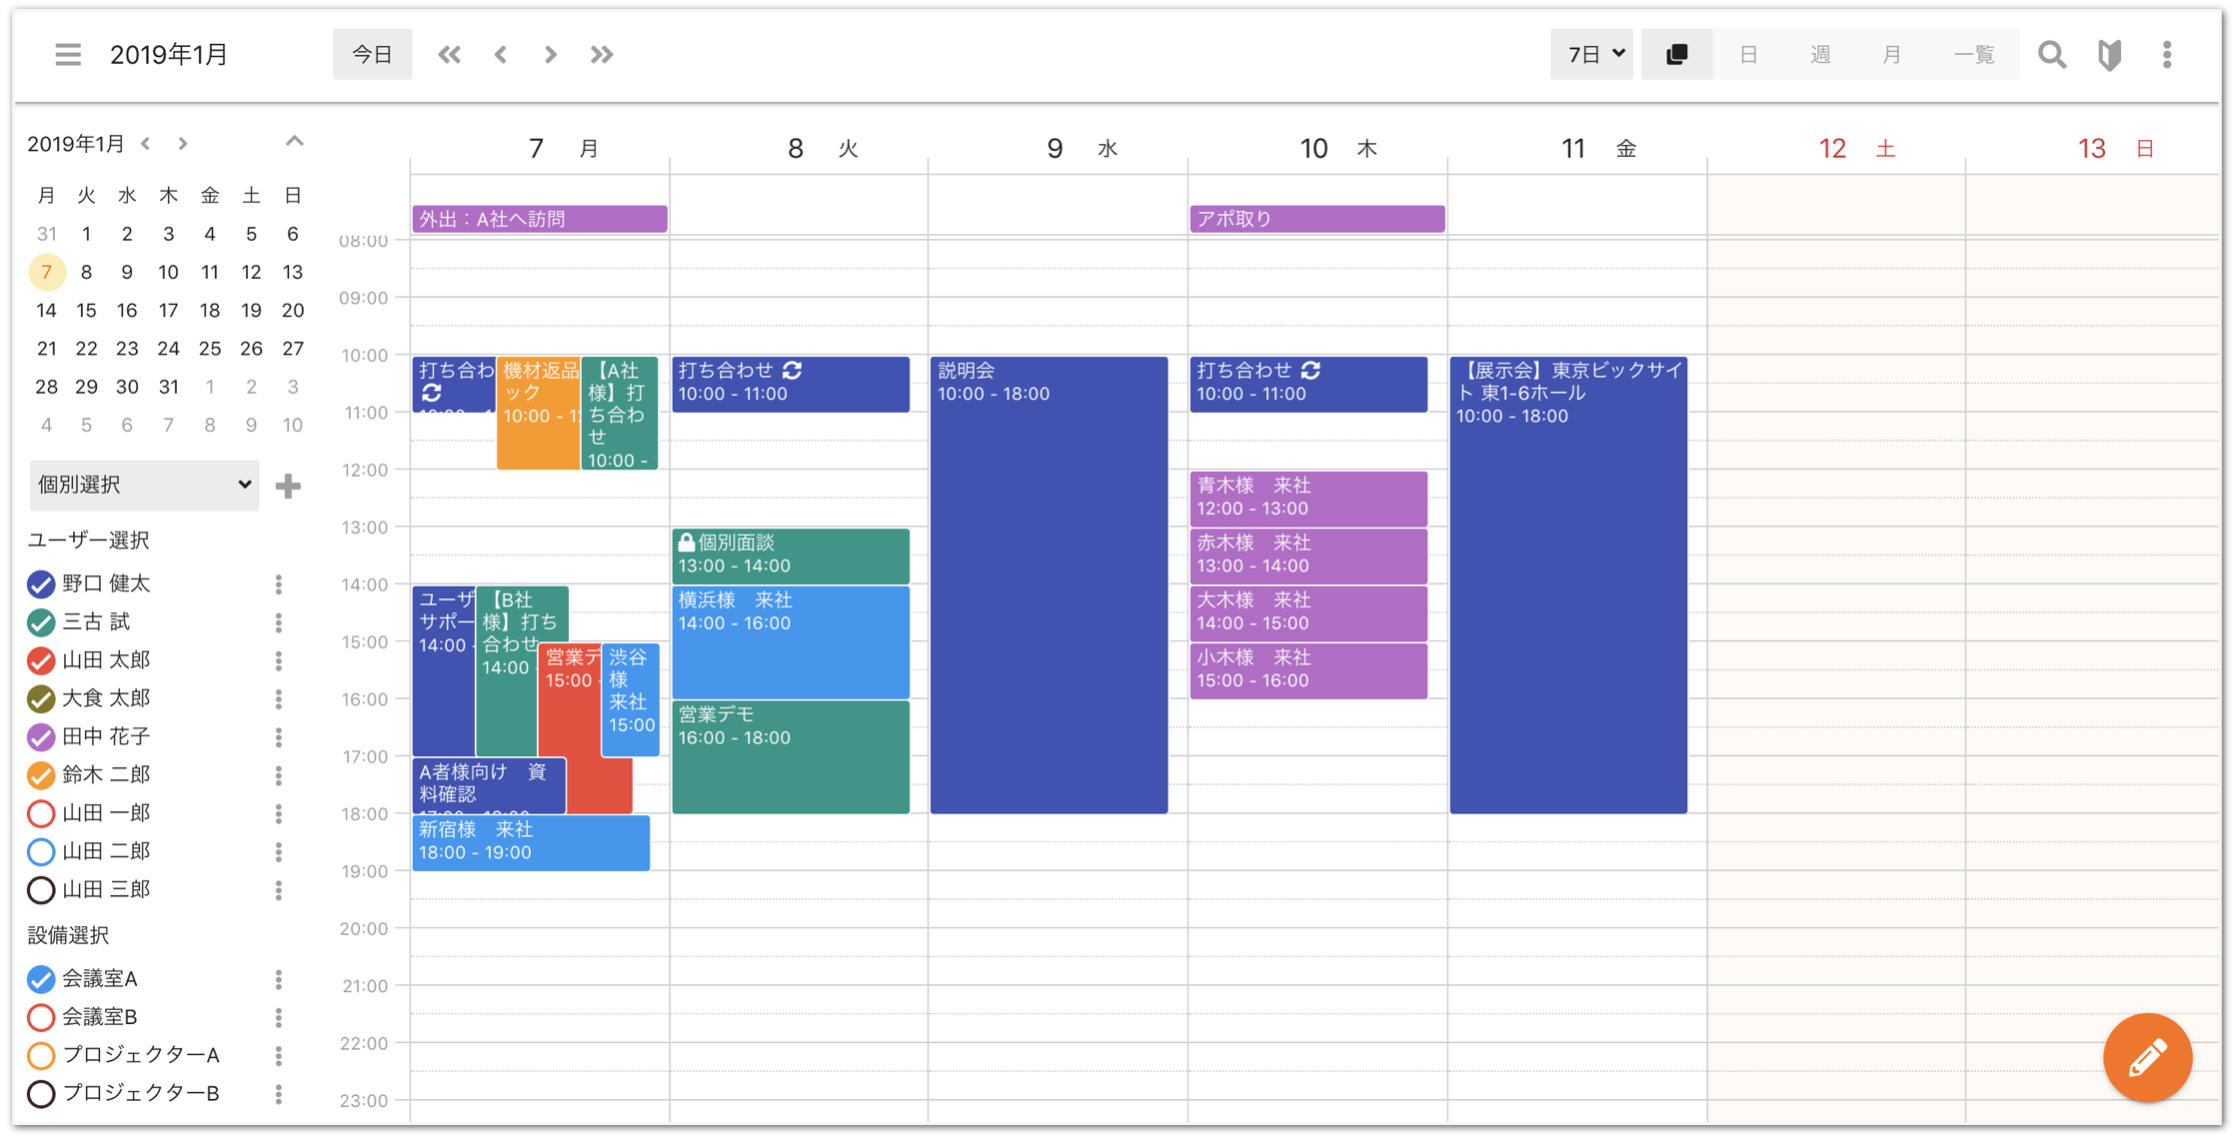Click the orange pencil create button
The image size is (2236, 1140).
pos(2147,1057)
